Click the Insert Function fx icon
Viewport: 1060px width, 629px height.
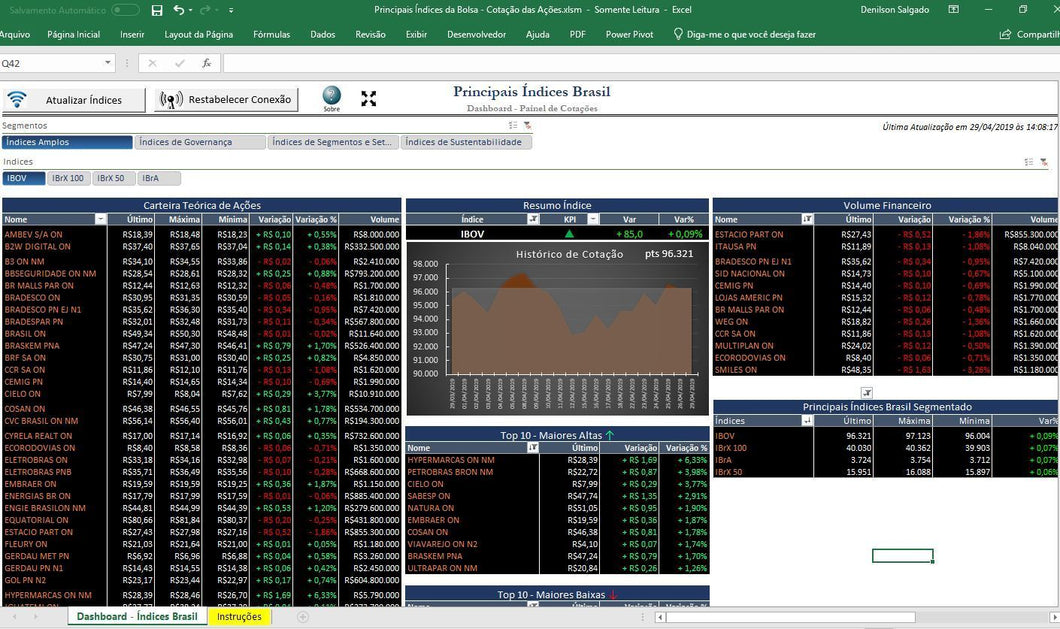207,63
